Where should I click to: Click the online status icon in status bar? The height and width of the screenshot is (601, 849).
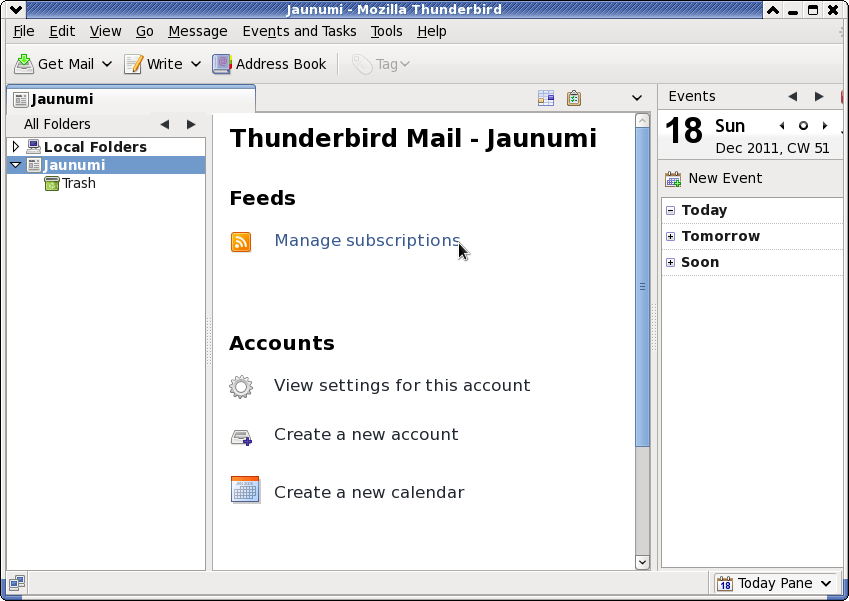pyautogui.click(x=17, y=583)
